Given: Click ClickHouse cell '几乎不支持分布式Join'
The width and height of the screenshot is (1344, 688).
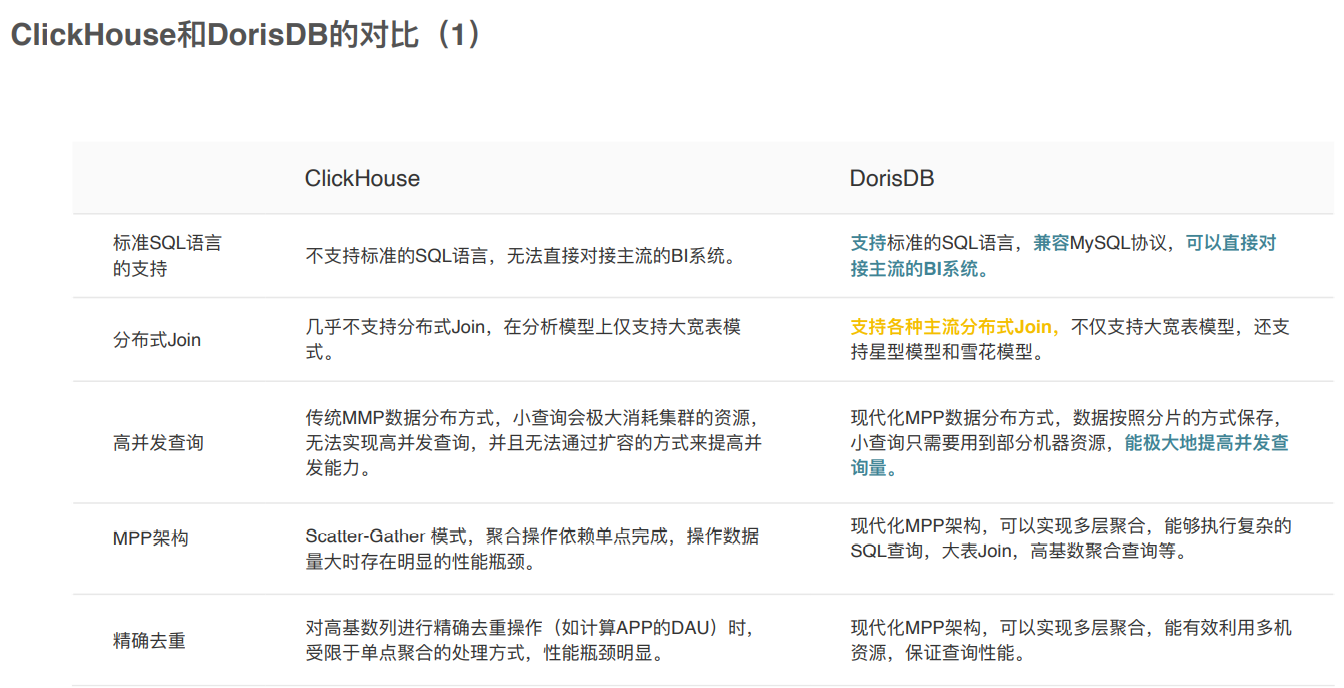Looking at the screenshot, I should (523, 340).
